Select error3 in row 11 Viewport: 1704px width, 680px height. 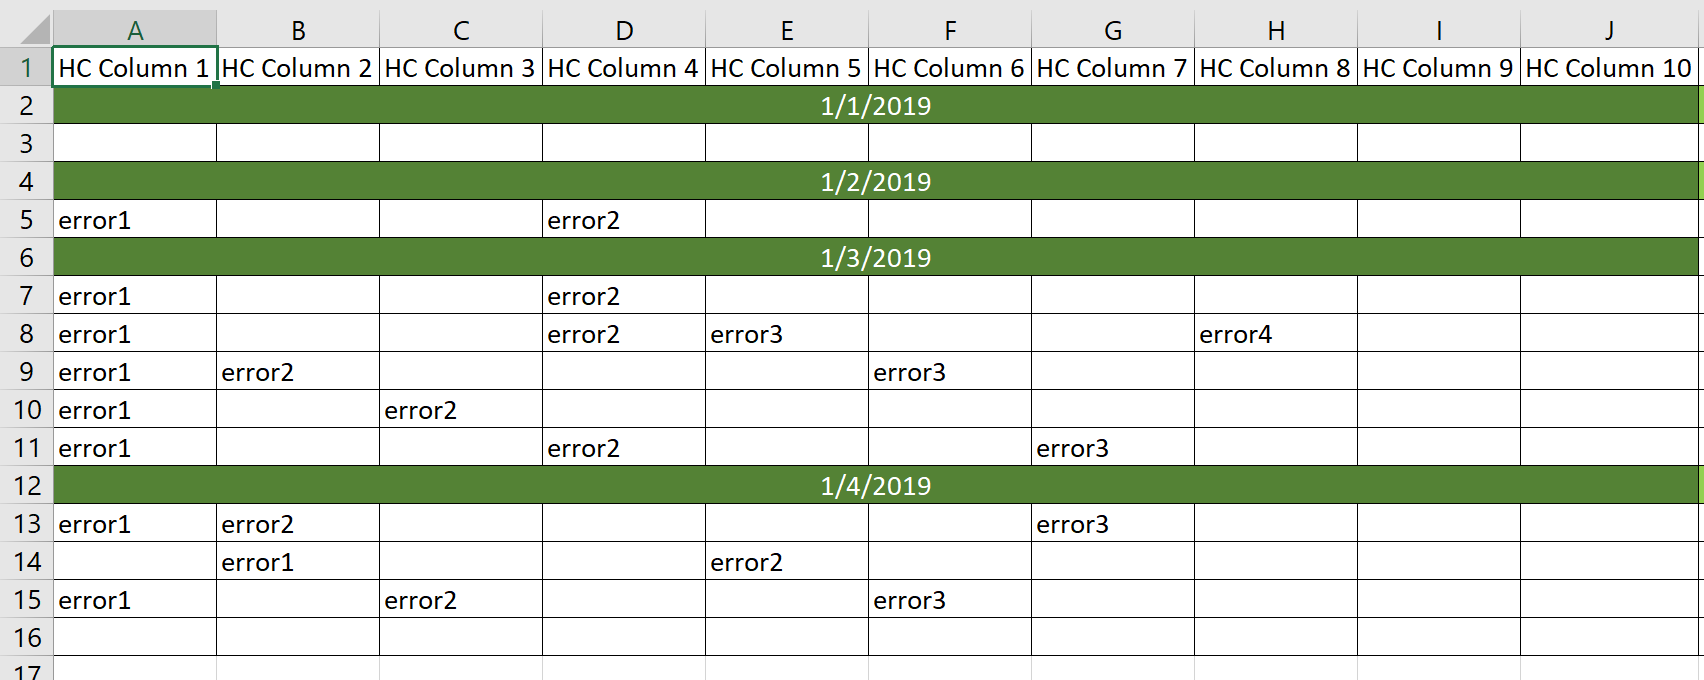[1113, 447]
